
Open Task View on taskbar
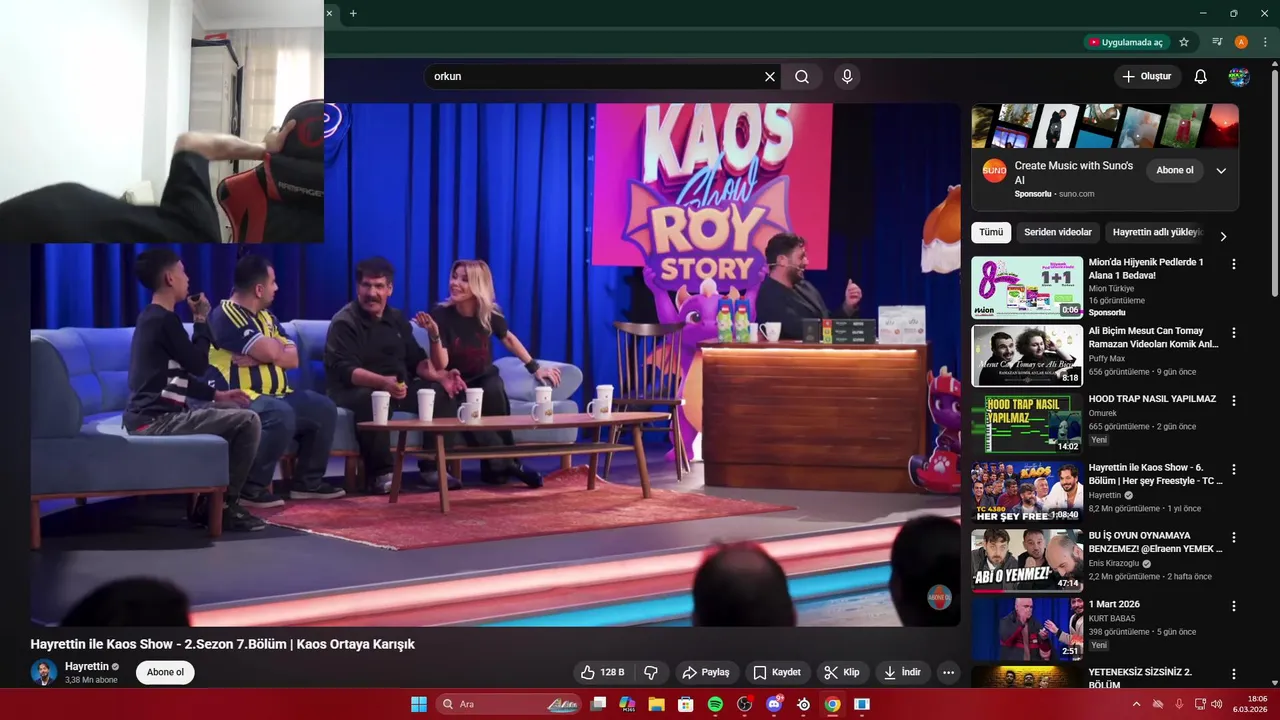598,704
